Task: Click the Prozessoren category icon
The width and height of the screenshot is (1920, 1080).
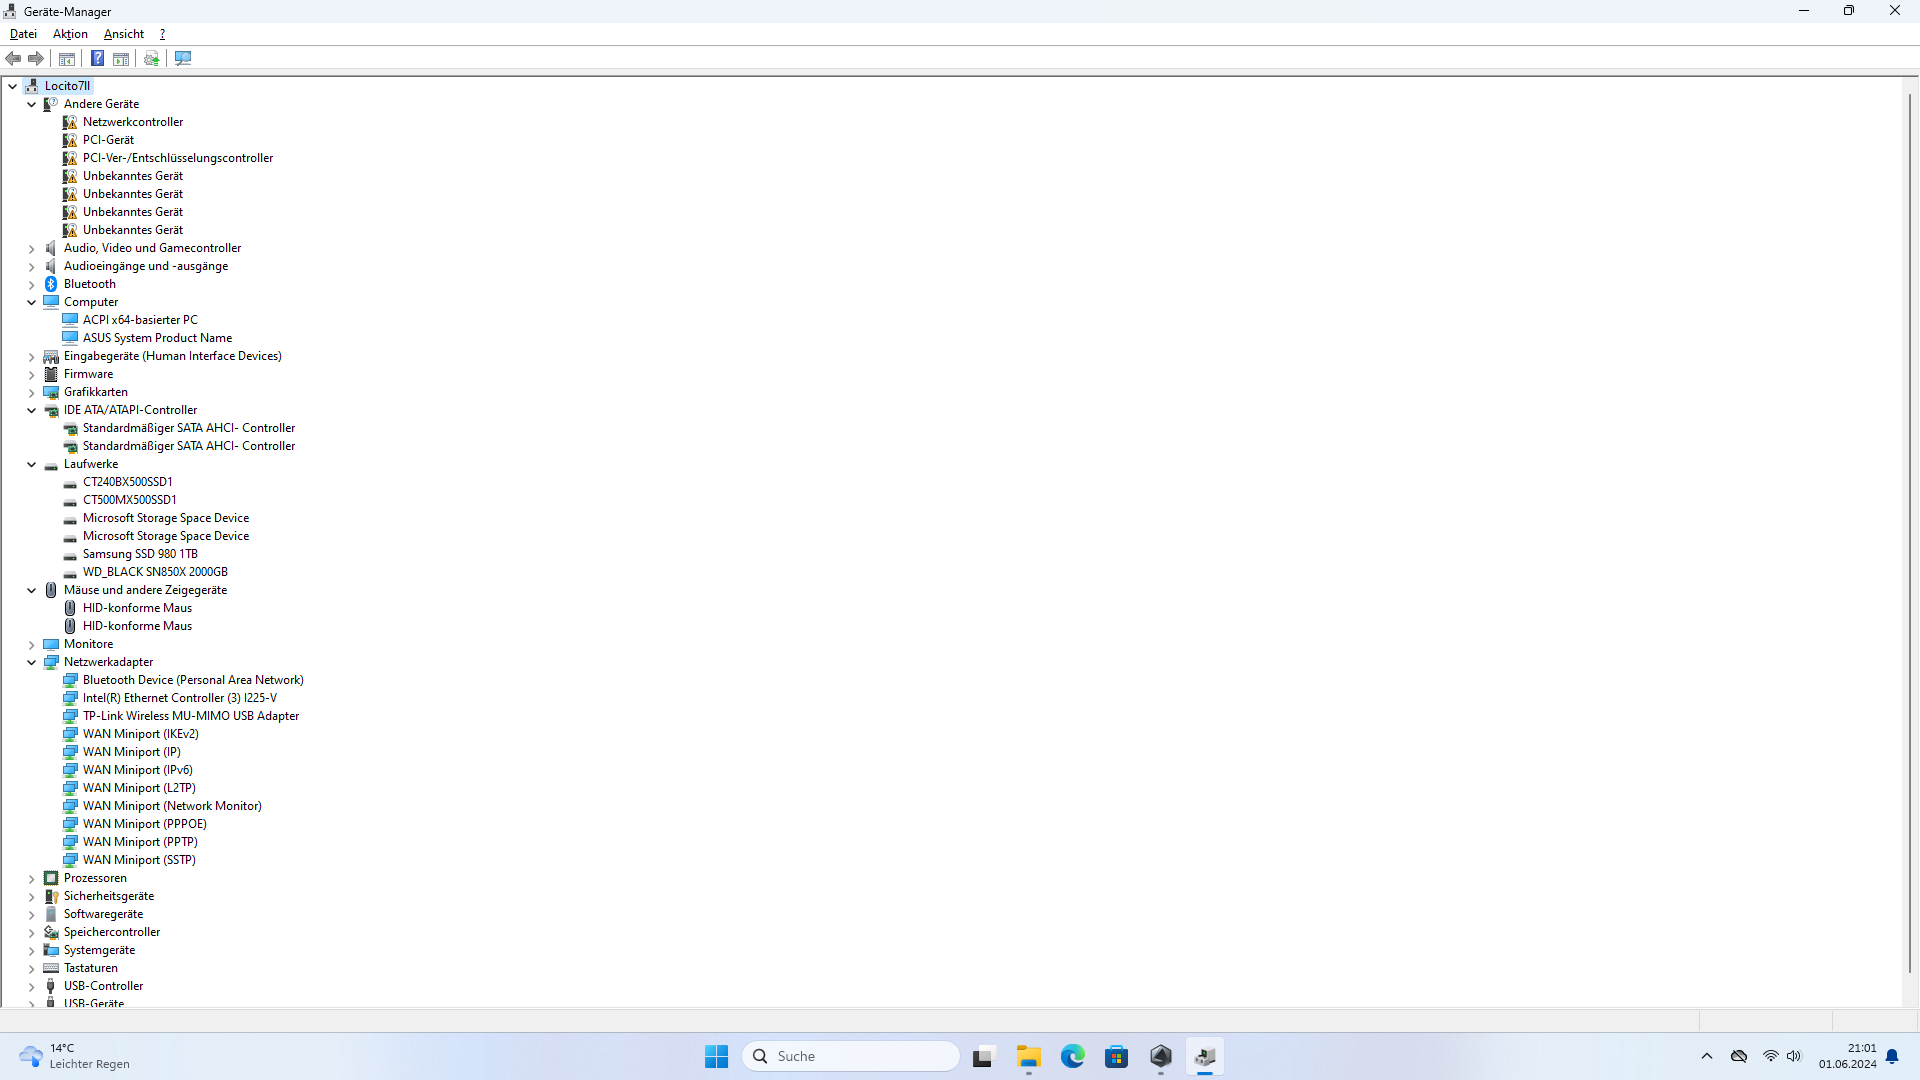Action: pos(51,878)
